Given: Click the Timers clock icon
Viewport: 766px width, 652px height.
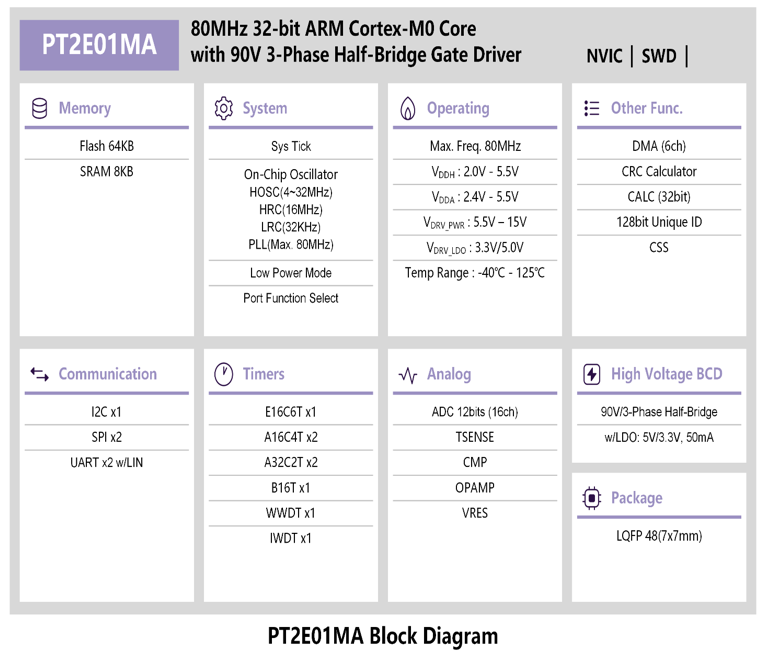Looking at the screenshot, I should click(x=224, y=374).
